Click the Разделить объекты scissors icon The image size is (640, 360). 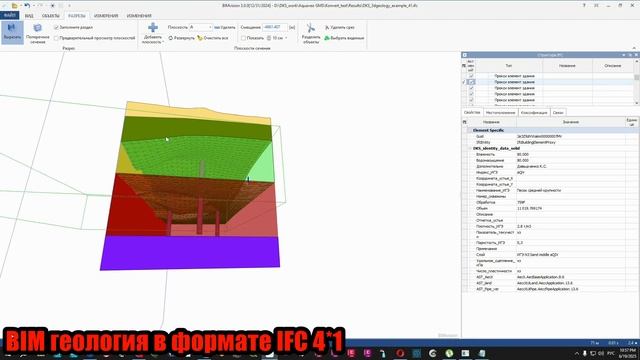(311, 27)
